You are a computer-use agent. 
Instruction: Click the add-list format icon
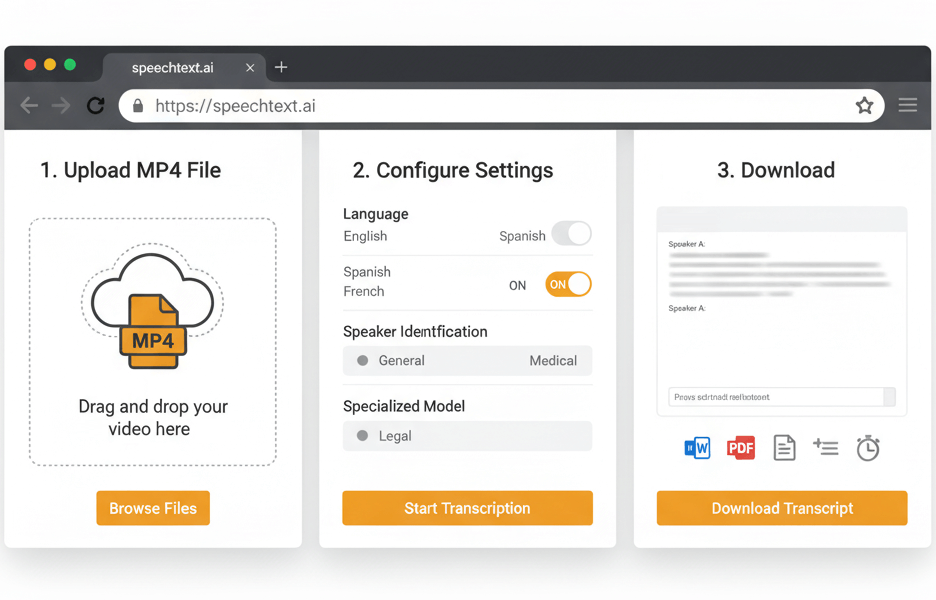pyautogui.click(x=826, y=448)
